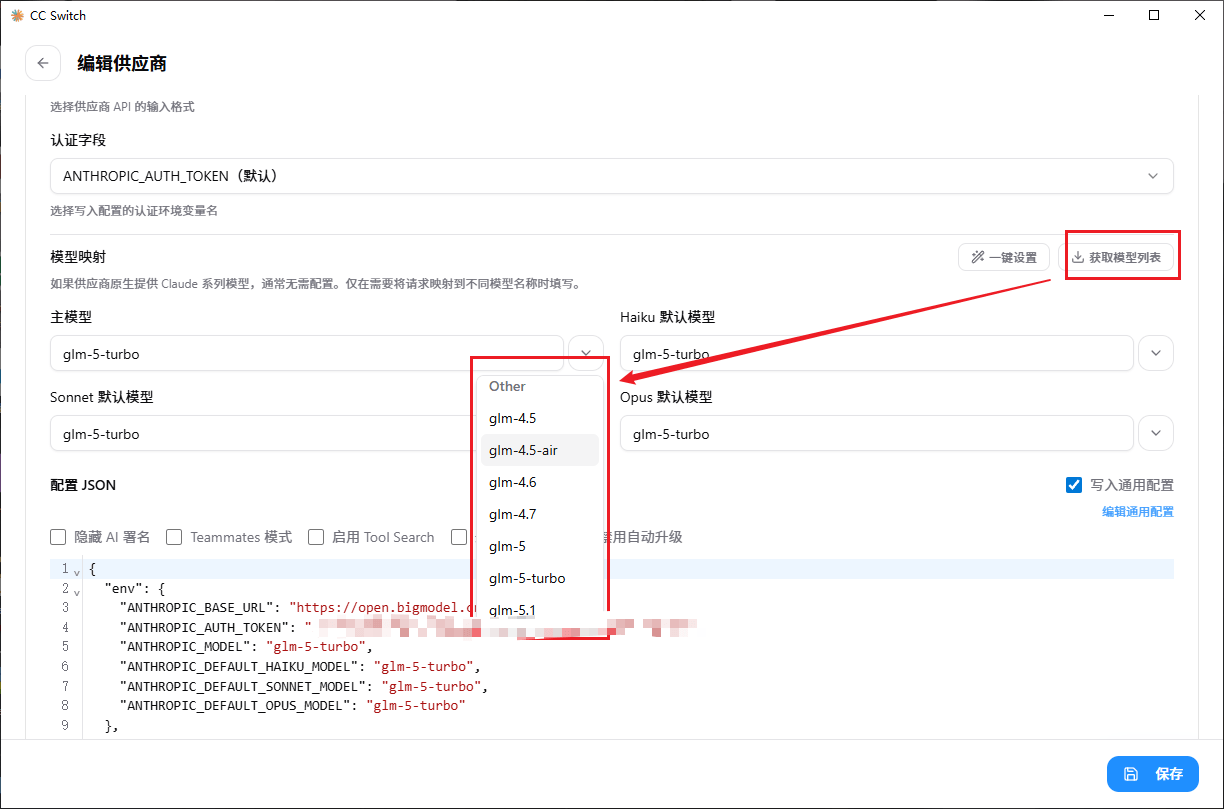This screenshot has width=1224, height=809.
Task: Open the 认证字段 ANTHROPIC_AUTH_TOKEN dropdown
Action: 612,176
